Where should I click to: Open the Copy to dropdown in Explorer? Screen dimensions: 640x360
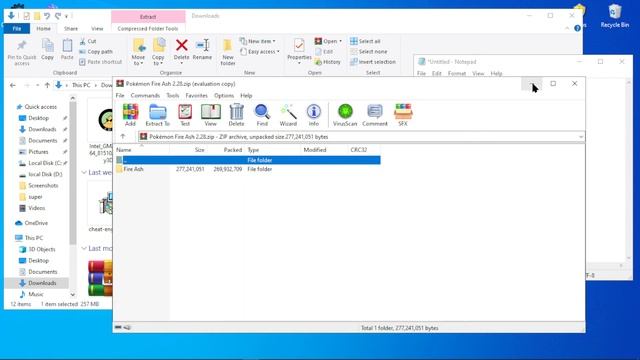click(x=158, y=52)
